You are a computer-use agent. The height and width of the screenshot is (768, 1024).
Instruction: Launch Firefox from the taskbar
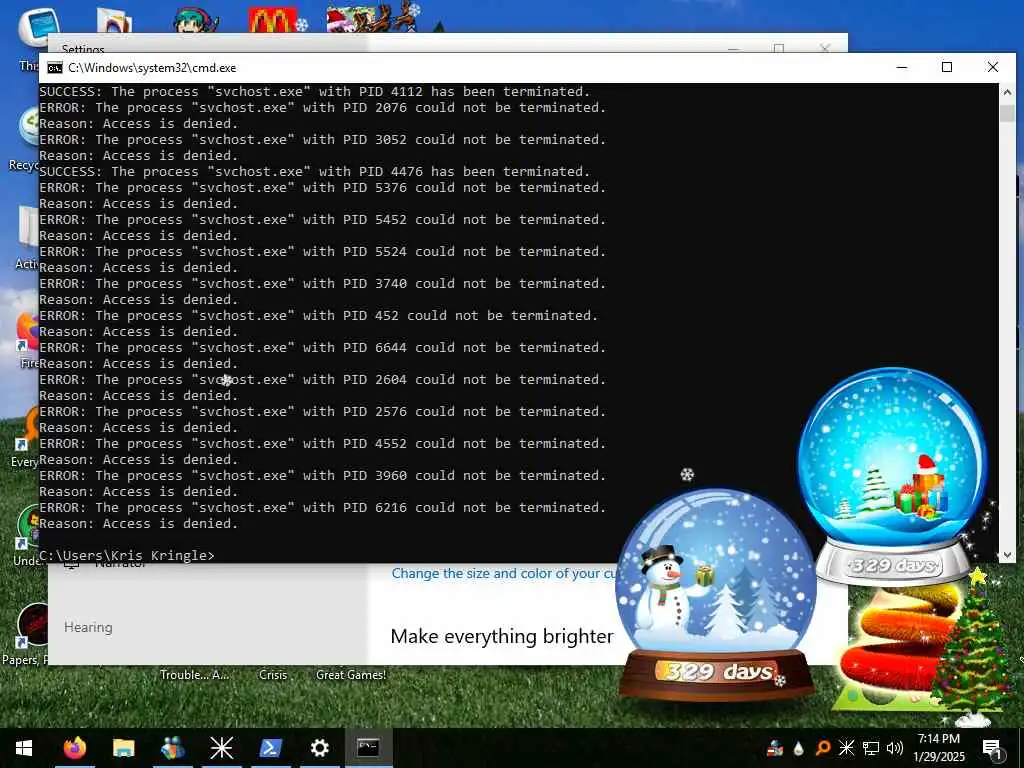[74, 748]
